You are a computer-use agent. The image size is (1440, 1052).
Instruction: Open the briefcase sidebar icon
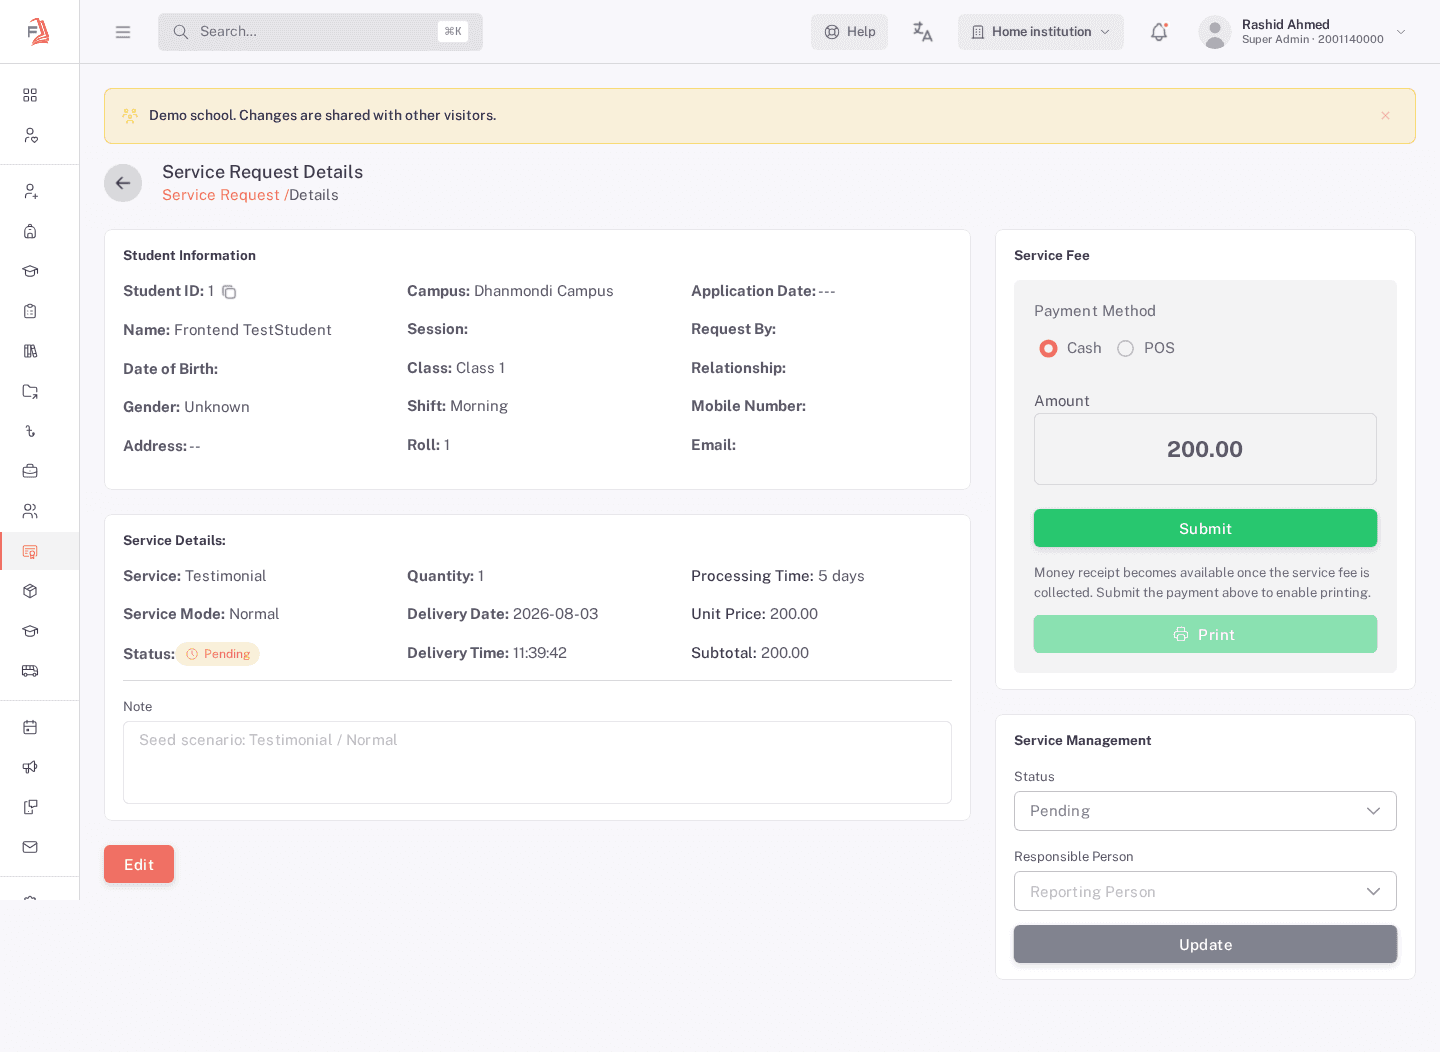(30, 471)
